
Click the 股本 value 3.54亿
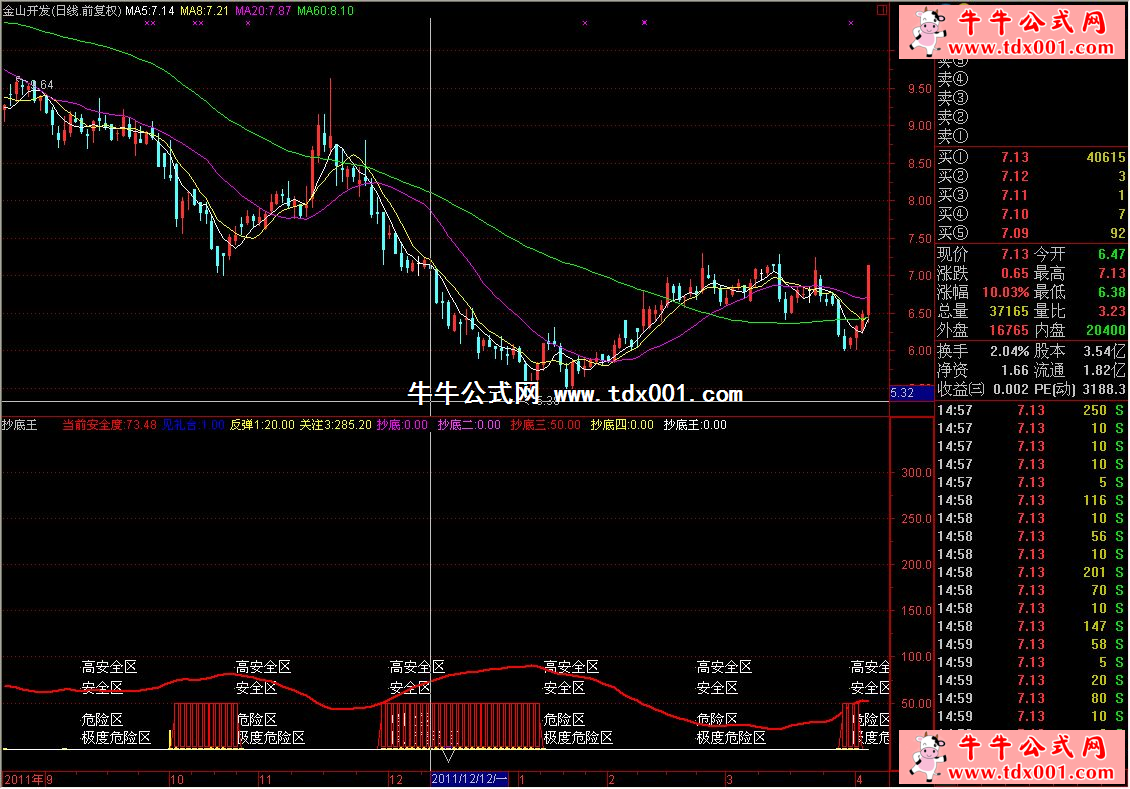click(1104, 352)
